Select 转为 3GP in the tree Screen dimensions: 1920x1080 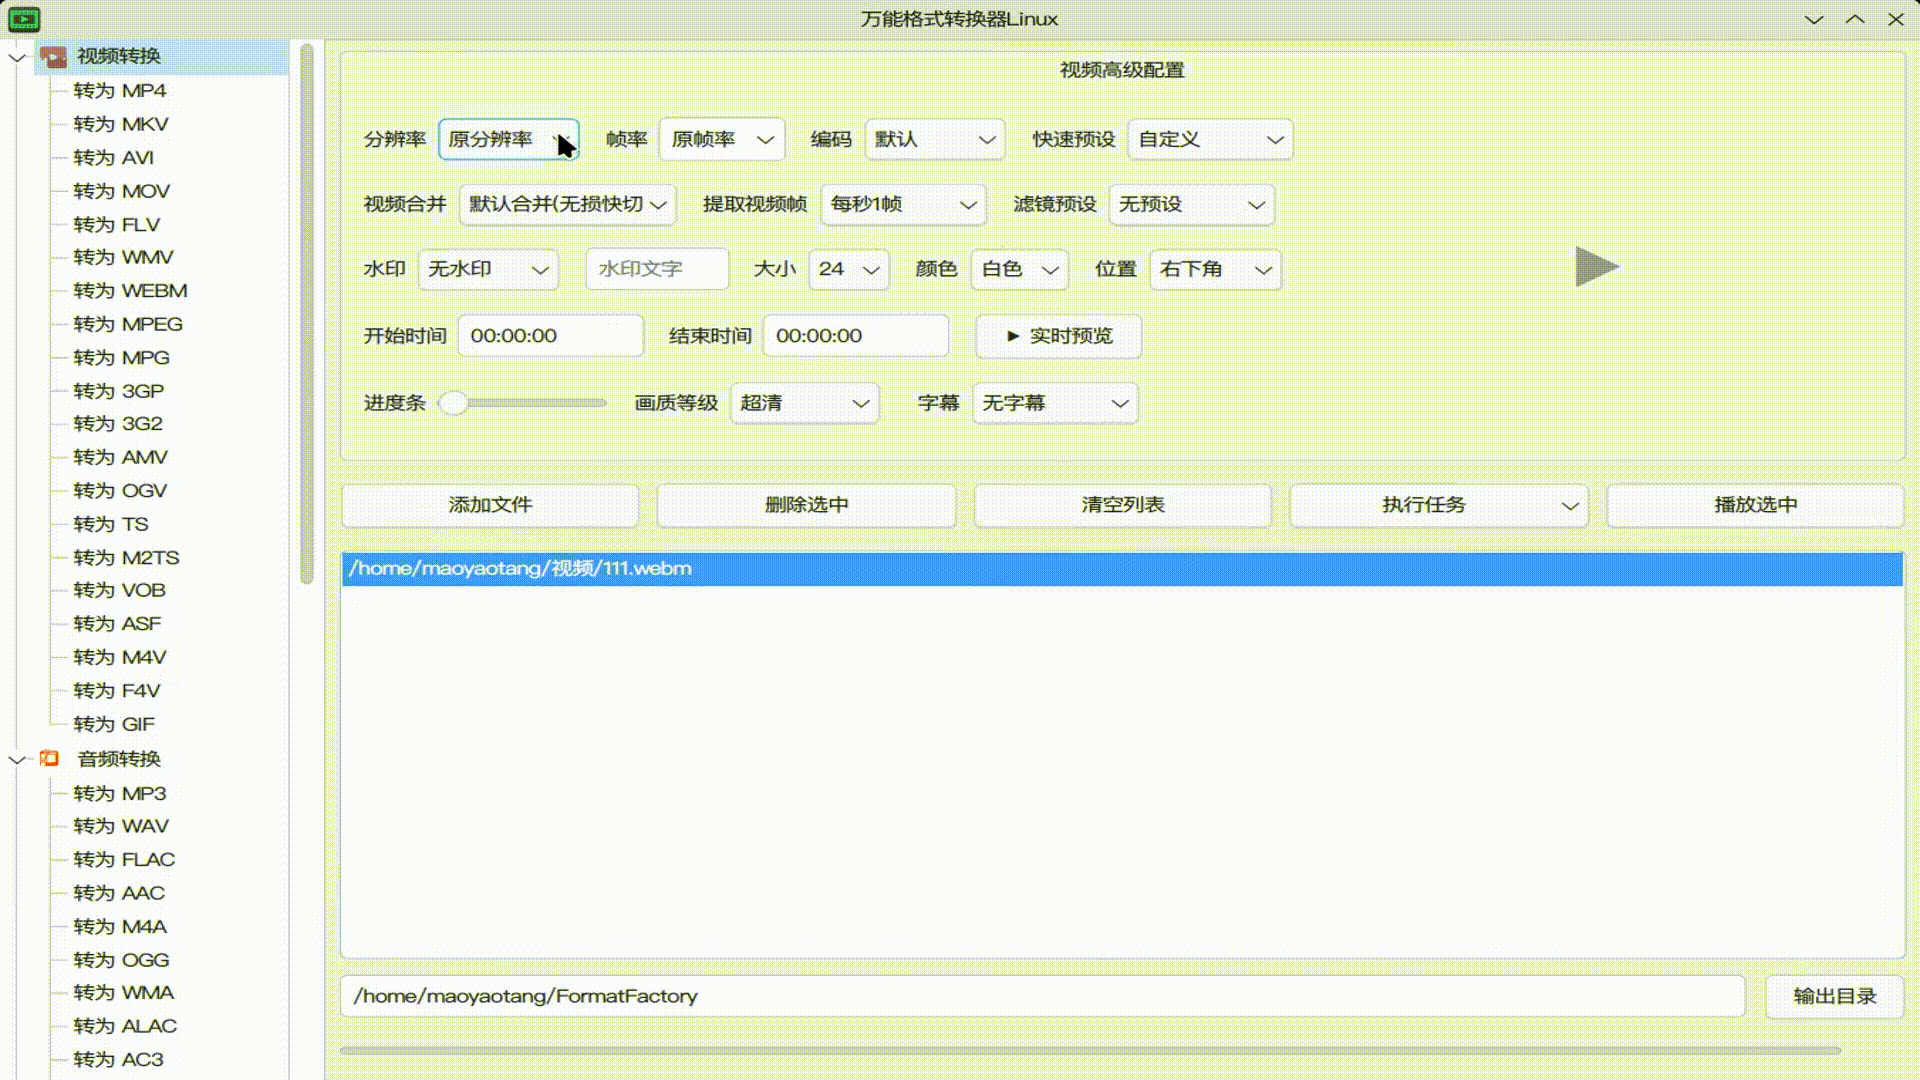[118, 392]
